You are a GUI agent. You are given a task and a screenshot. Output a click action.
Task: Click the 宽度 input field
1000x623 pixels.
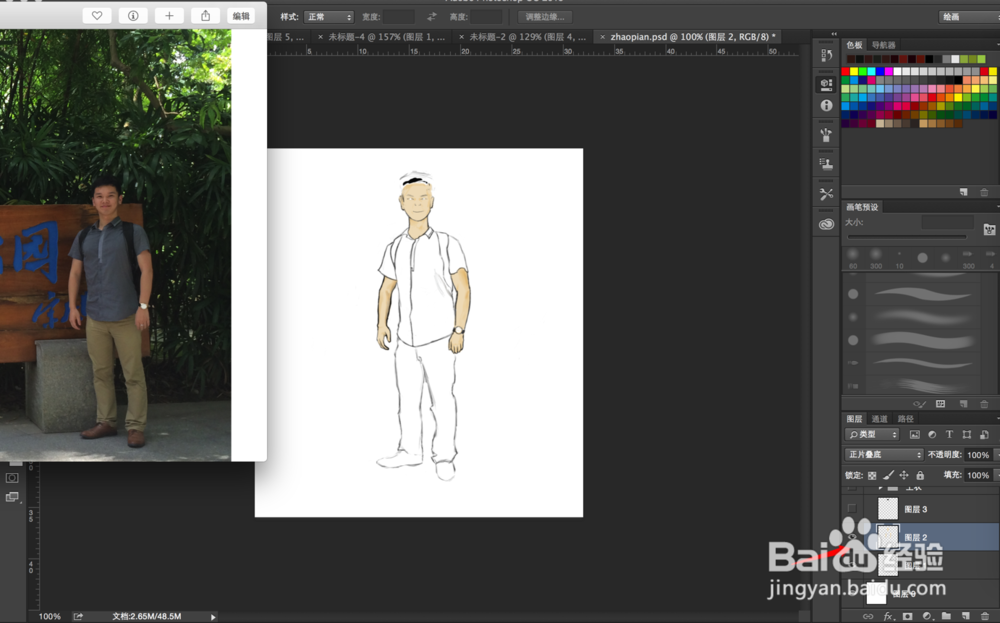coord(399,17)
